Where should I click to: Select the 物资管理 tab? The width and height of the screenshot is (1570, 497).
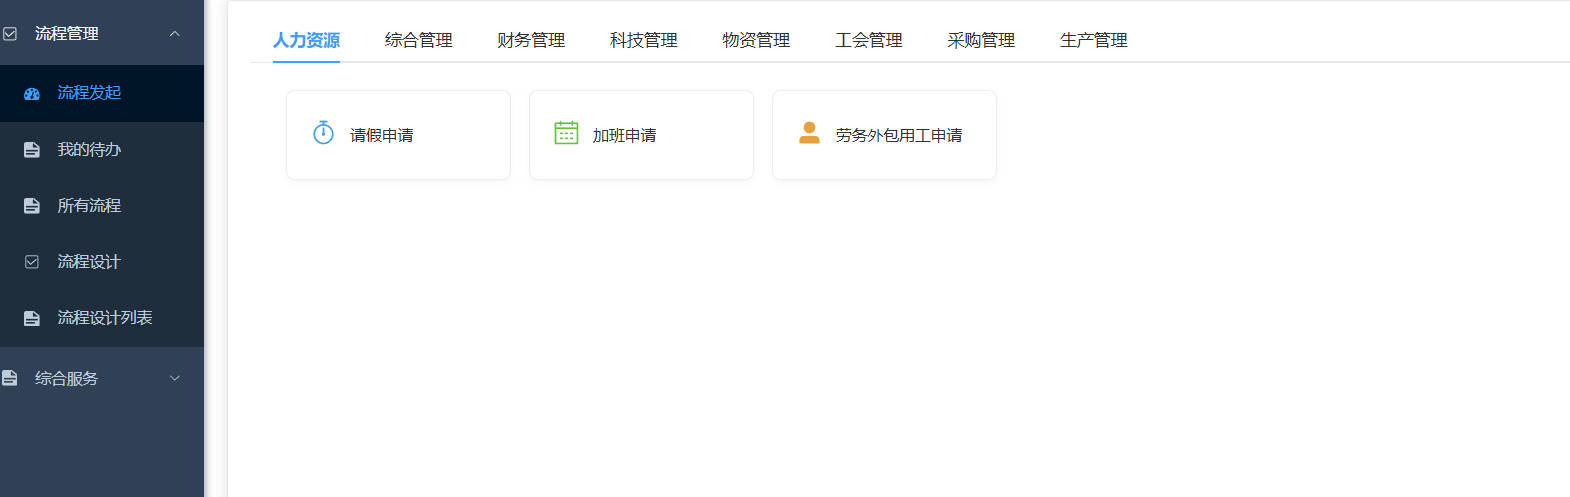click(x=756, y=40)
